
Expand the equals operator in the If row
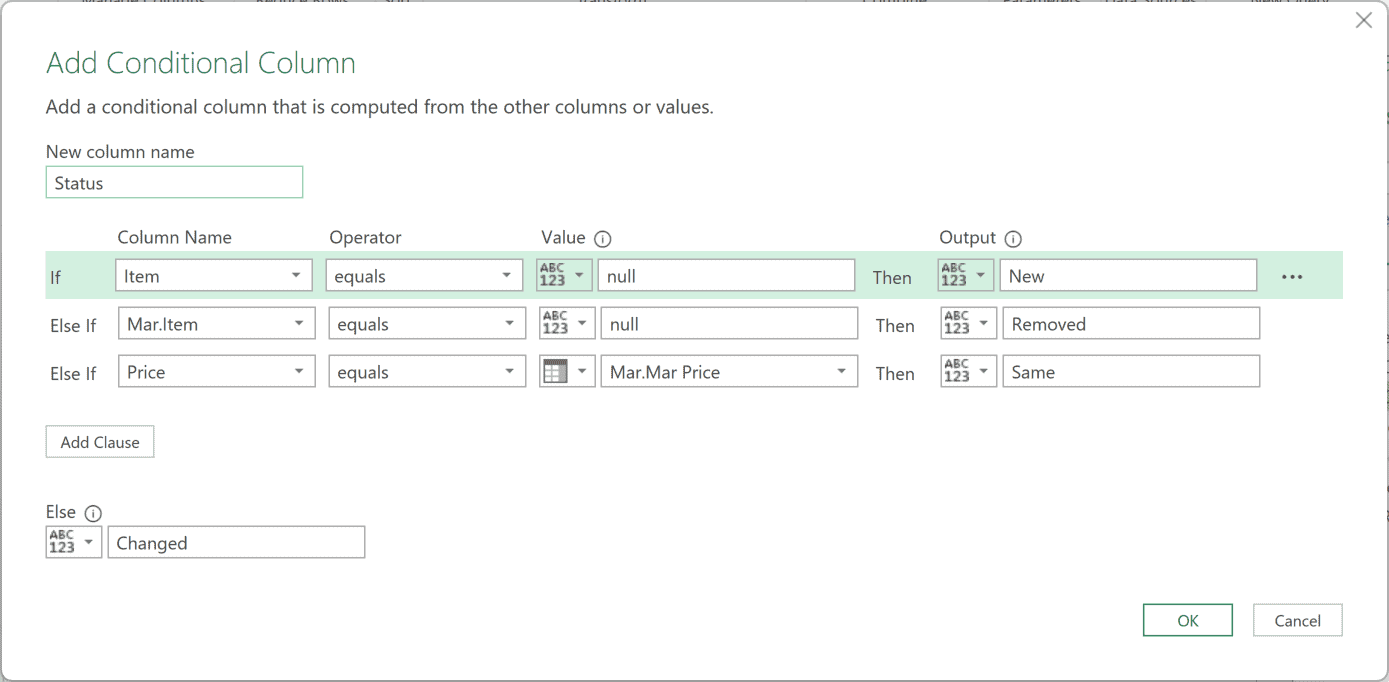coord(424,275)
